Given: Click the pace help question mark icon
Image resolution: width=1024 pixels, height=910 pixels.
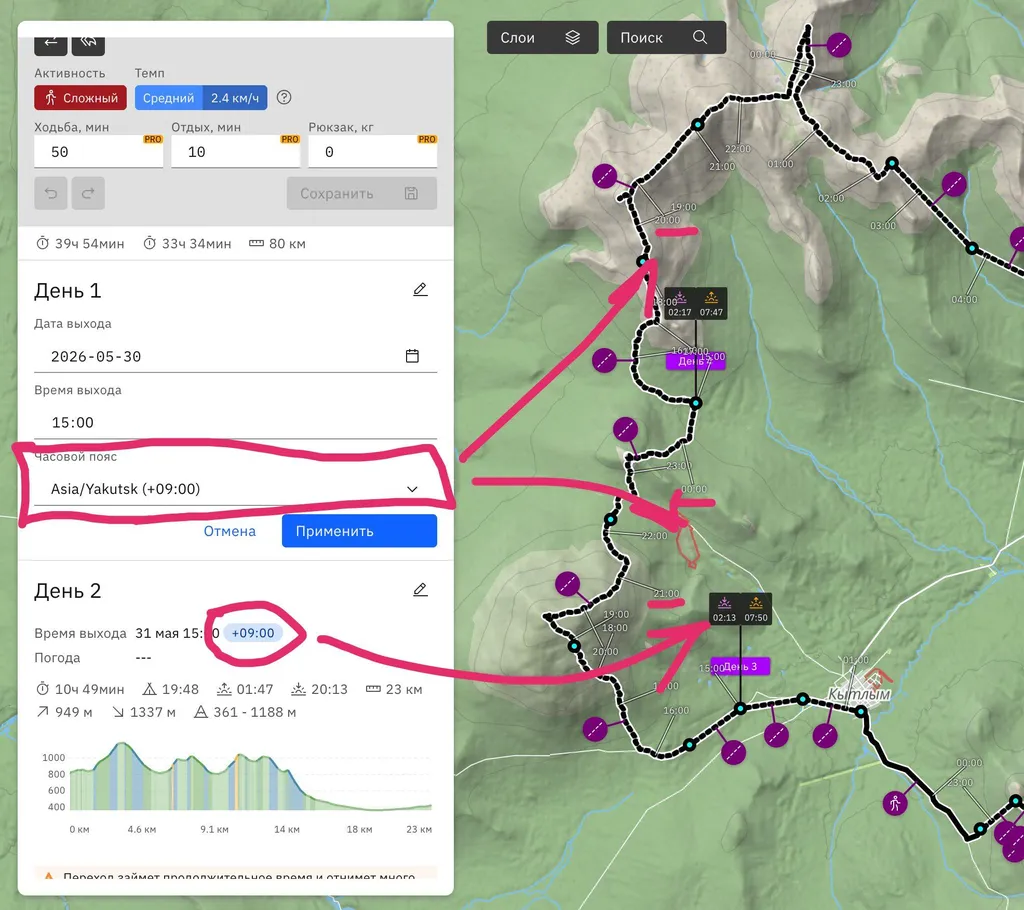Looking at the screenshot, I should click(x=284, y=98).
